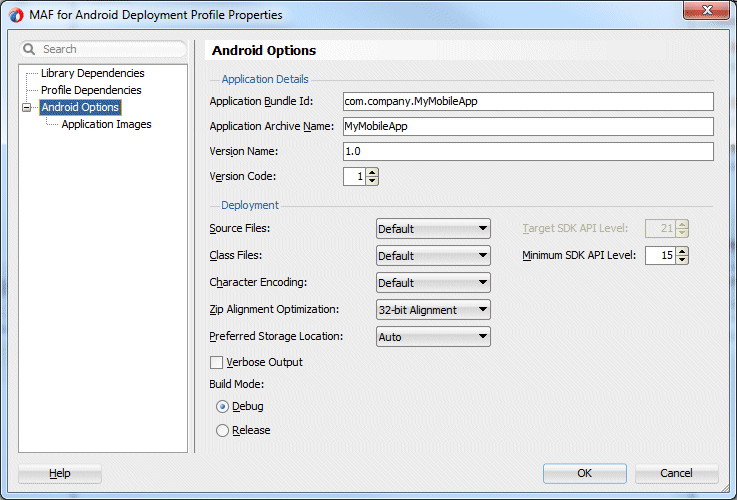
Task: Decrease Version Code with down arrow
Action: (x=372, y=181)
